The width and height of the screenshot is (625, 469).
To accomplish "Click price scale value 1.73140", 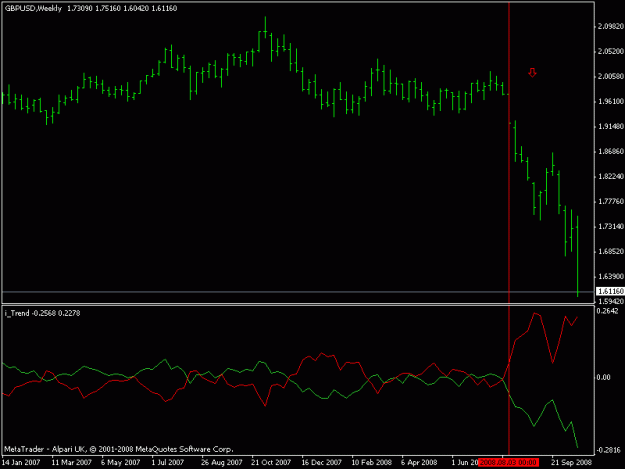I will pyautogui.click(x=611, y=226).
